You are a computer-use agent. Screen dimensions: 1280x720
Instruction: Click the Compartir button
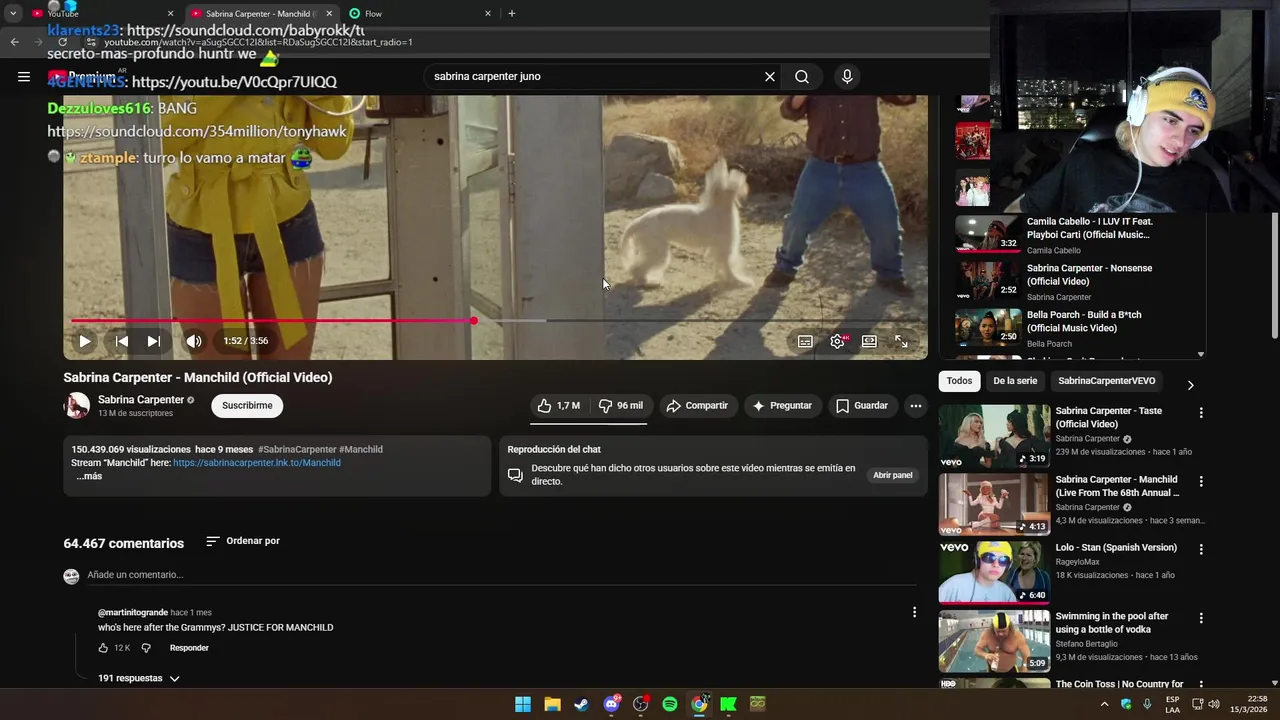[x=697, y=405]
